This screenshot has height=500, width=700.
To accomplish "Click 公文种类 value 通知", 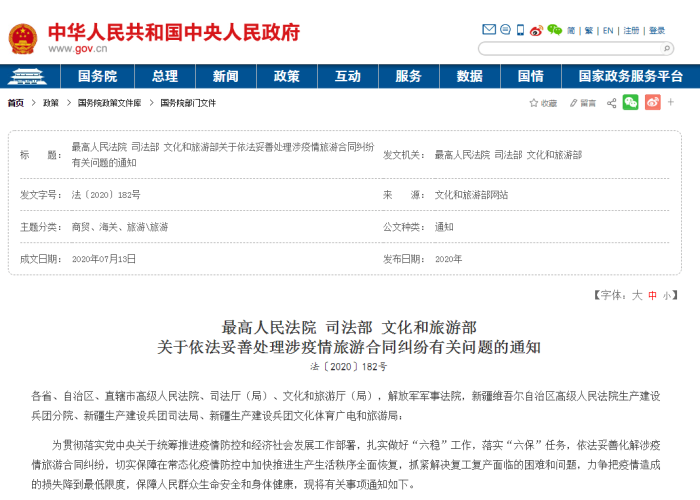I will [444, 227].
